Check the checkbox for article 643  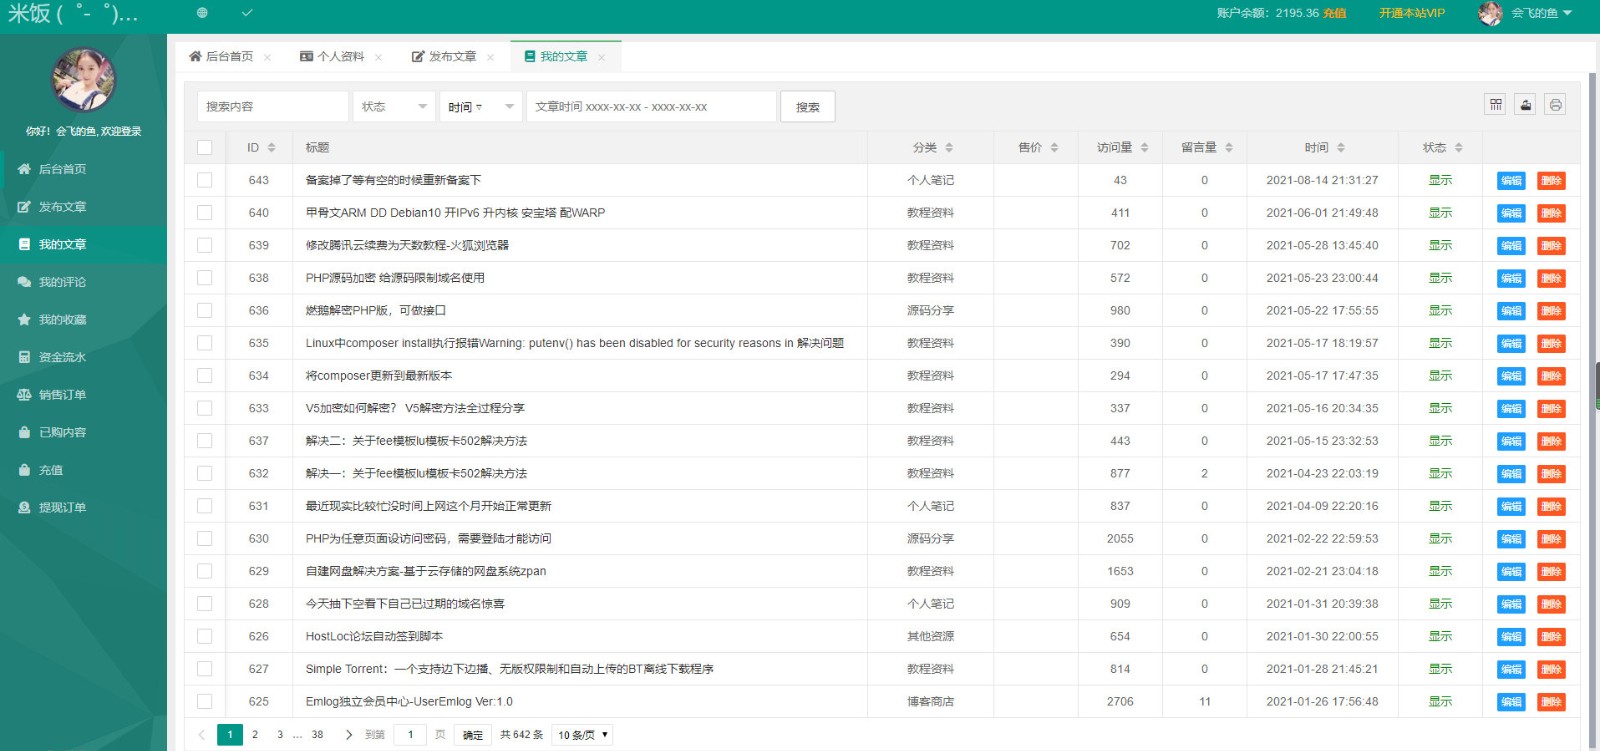205,180
